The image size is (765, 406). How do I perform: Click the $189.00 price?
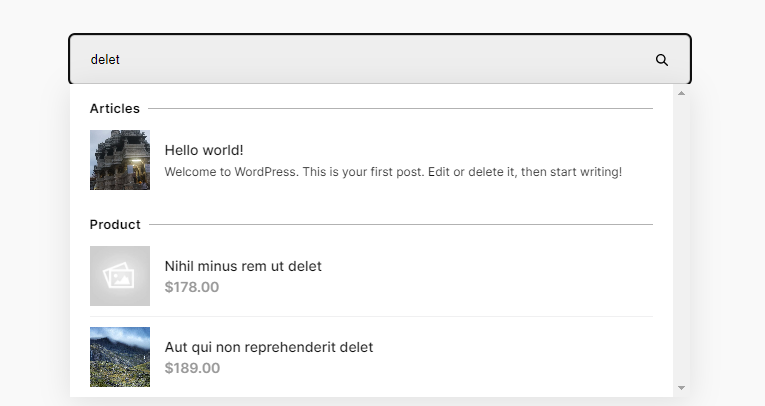coord(192,368)
